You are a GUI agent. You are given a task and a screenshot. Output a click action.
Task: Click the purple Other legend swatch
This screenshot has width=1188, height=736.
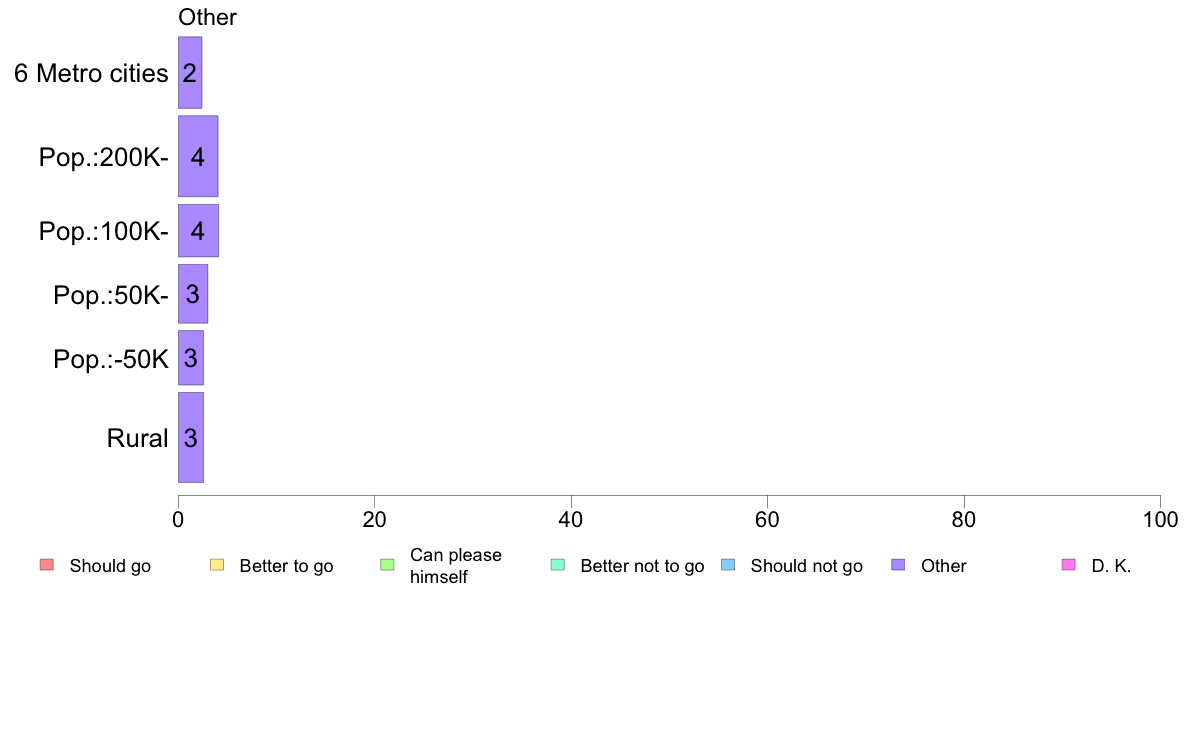point(899,565)
